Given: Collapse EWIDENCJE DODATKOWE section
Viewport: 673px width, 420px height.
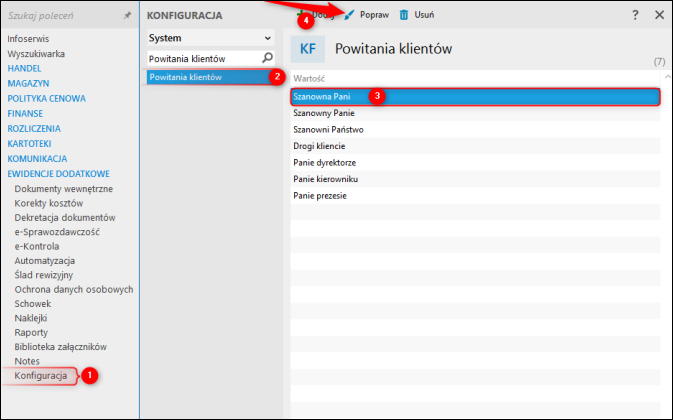Looking at the screenshot, I should click(x=59, y=174).
